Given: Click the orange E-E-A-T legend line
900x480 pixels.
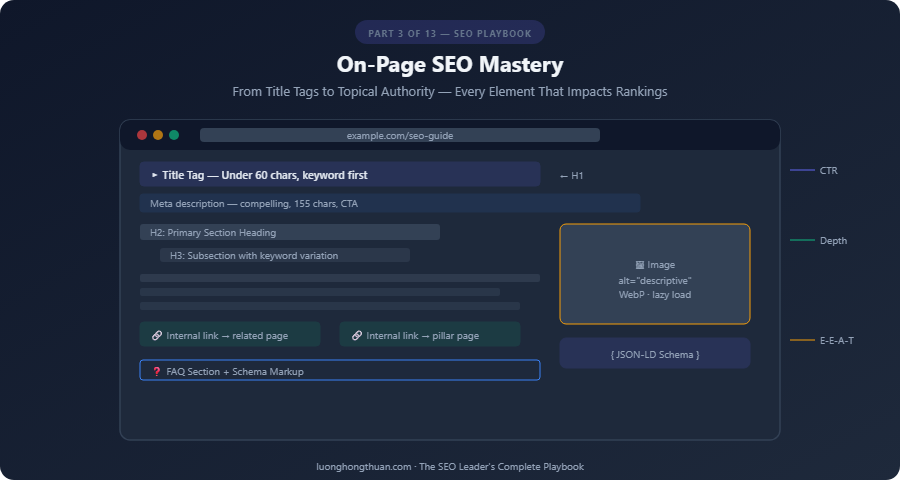Looking at the screenshot, I should (802, 340).
